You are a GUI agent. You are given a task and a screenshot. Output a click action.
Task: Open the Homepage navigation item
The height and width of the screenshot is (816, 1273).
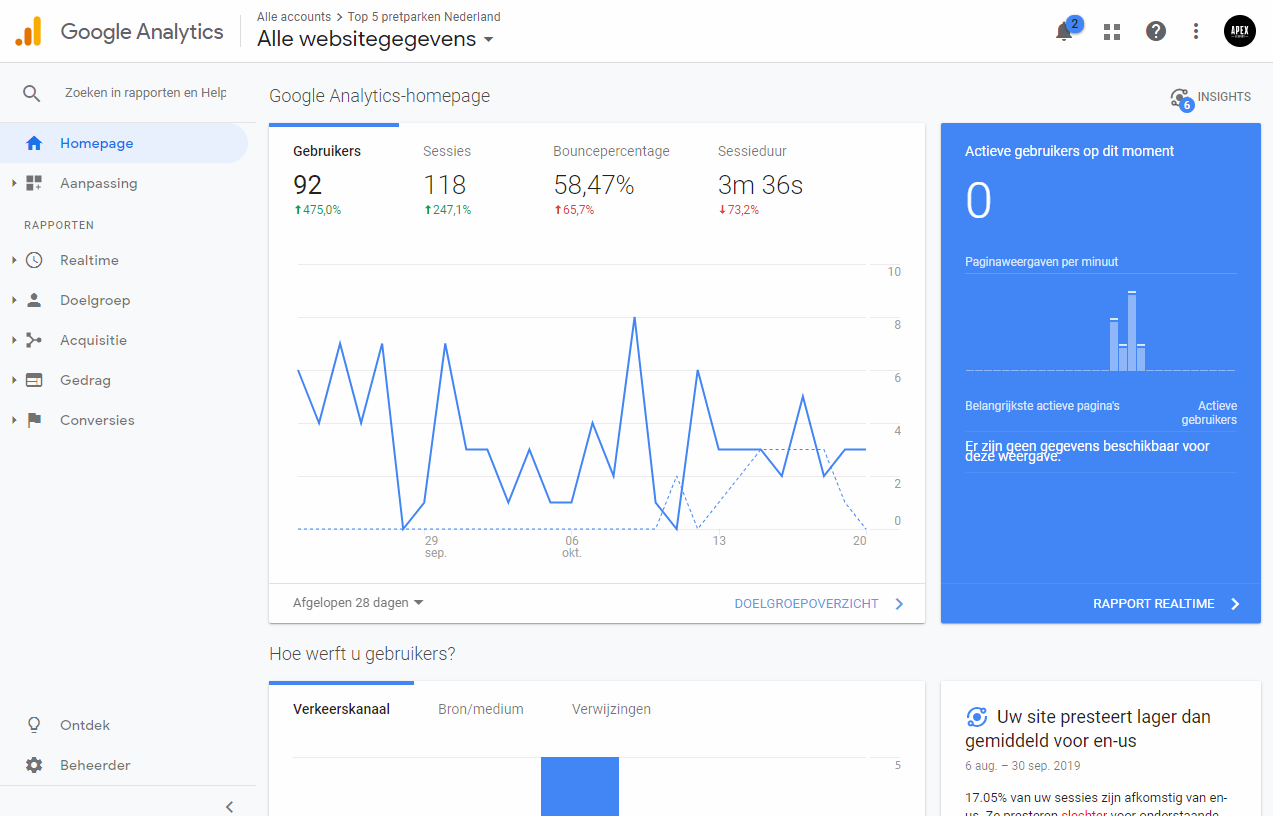click(x=124, y=143)
